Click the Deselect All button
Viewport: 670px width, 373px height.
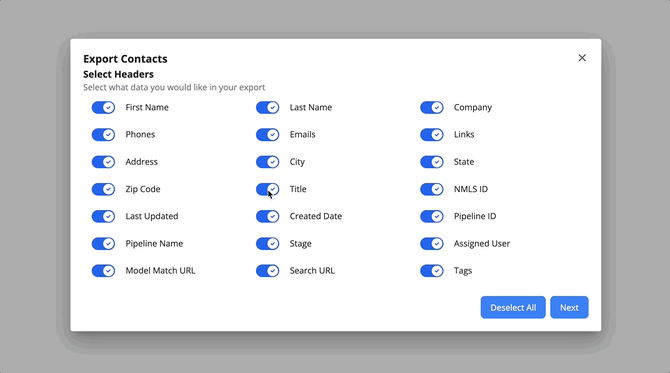513,307
